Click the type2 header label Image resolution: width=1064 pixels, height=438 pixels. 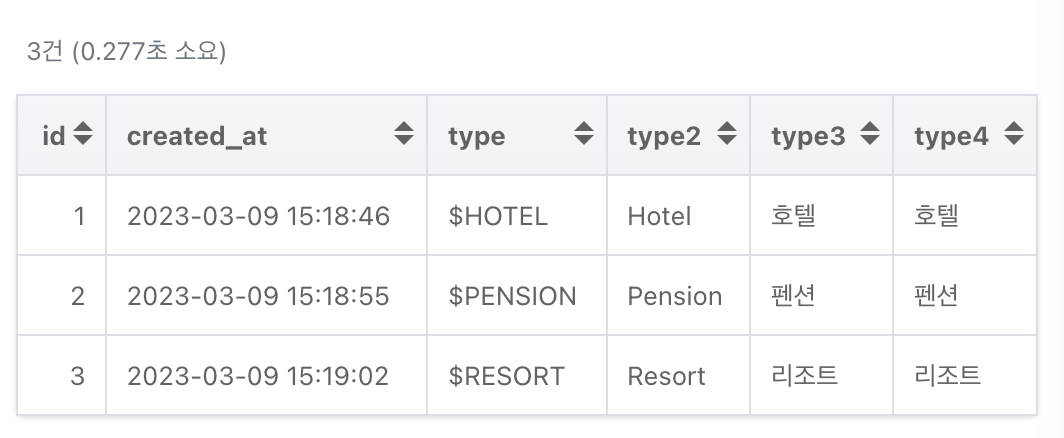click(x=664, y=136)
